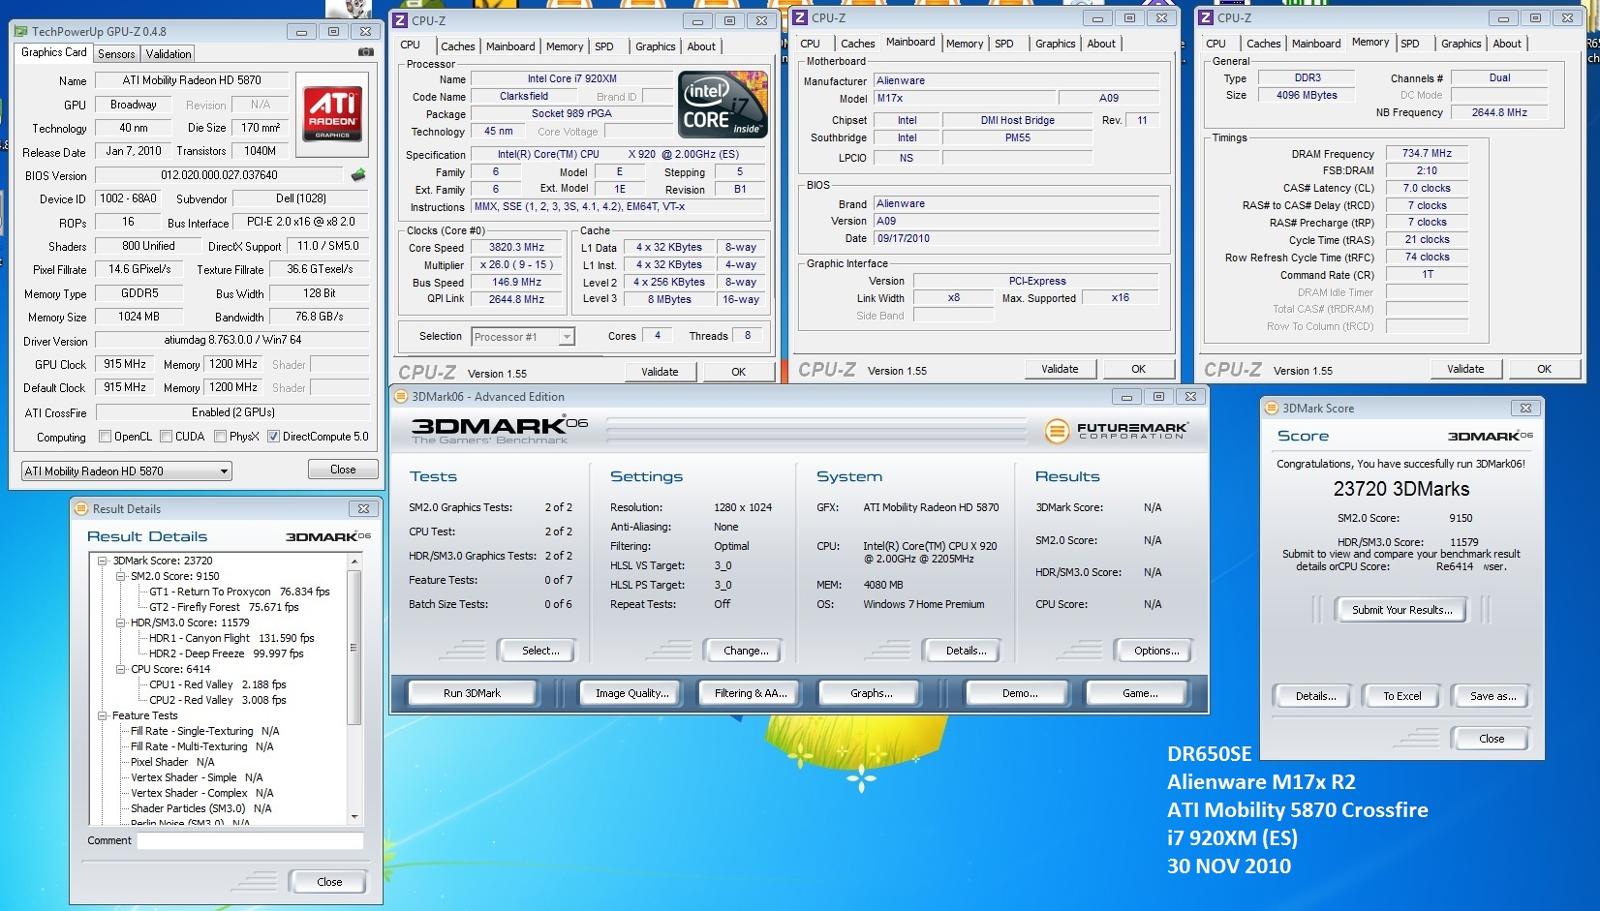Click Close in the Result Details window
The width and height of the screenshot is (1600, 911).
(x=329, y=882)
